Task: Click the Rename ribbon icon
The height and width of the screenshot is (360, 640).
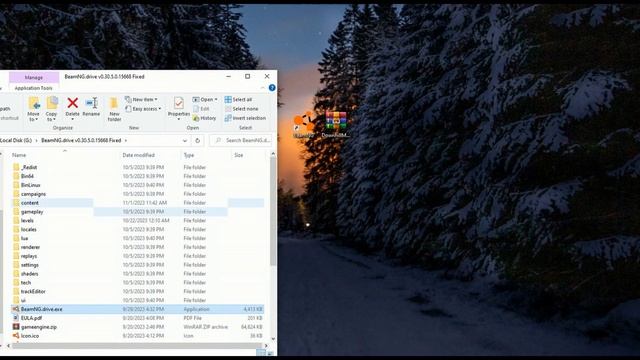Action: click(x=91, y=107)
